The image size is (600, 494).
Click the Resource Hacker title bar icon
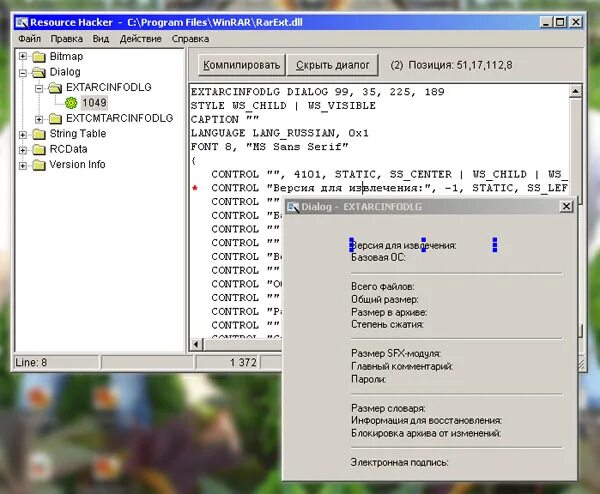(22, 23)
